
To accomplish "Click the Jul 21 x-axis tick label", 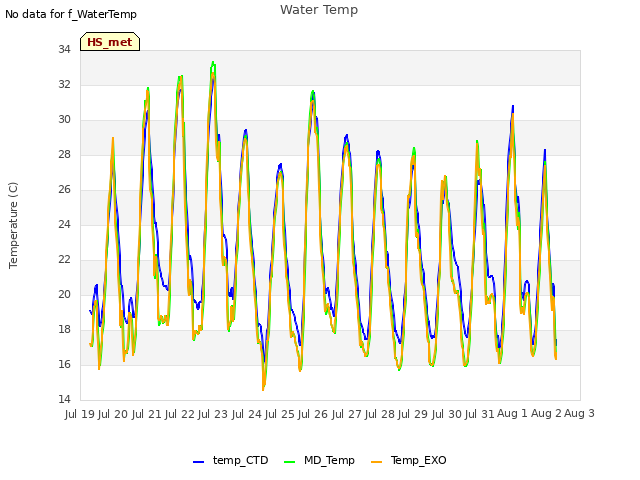I will (147, 414).
